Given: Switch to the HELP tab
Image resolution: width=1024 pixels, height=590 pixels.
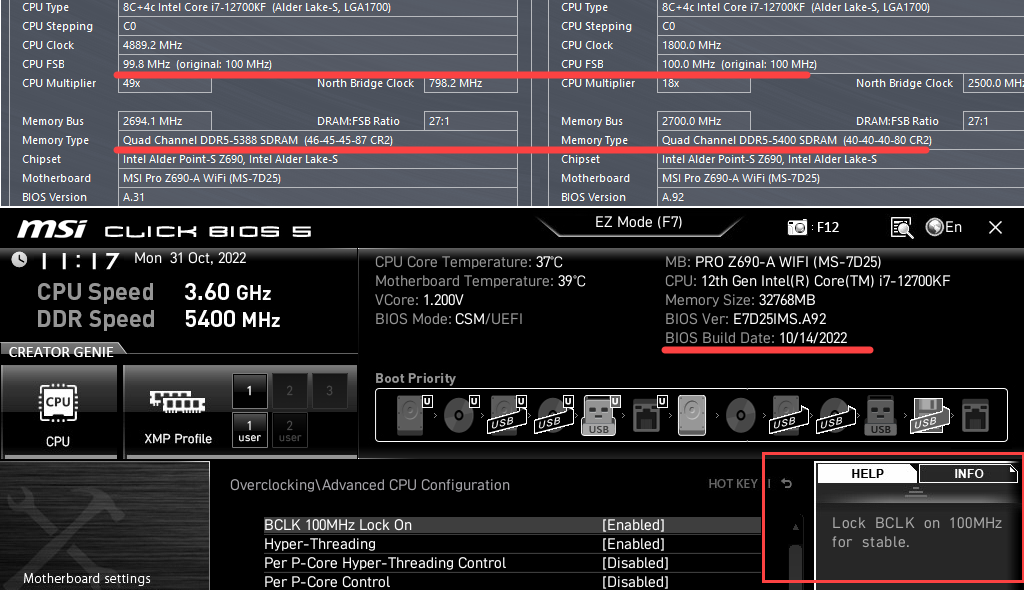Looking at the screenshot, I should (x=867, y=474).
